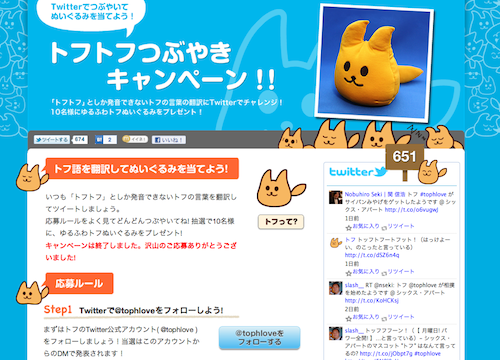The image size is (500, 360).
Task: Click the mixi イイネ share button
Action: click(135, 139)
